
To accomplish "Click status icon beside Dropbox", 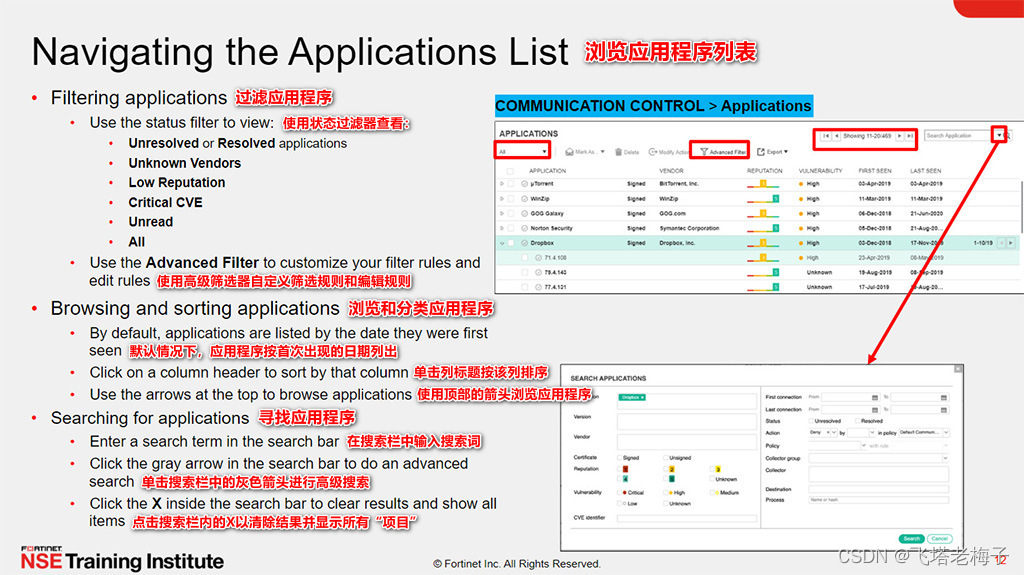I will coord(524,242).
